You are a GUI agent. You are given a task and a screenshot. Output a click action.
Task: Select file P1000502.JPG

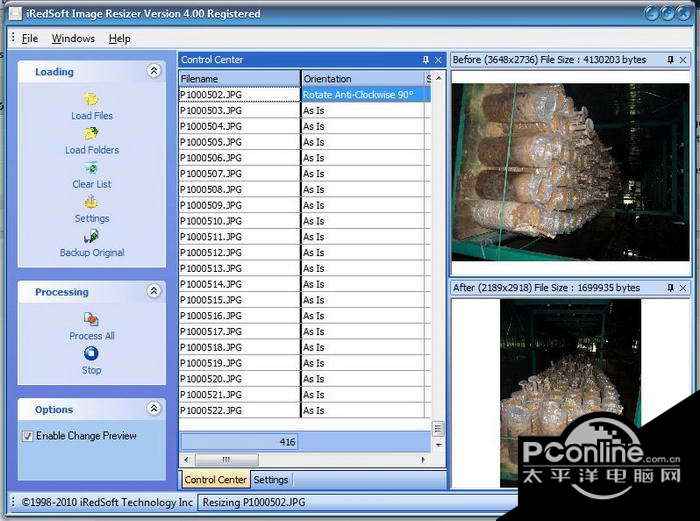pos(240,95)
